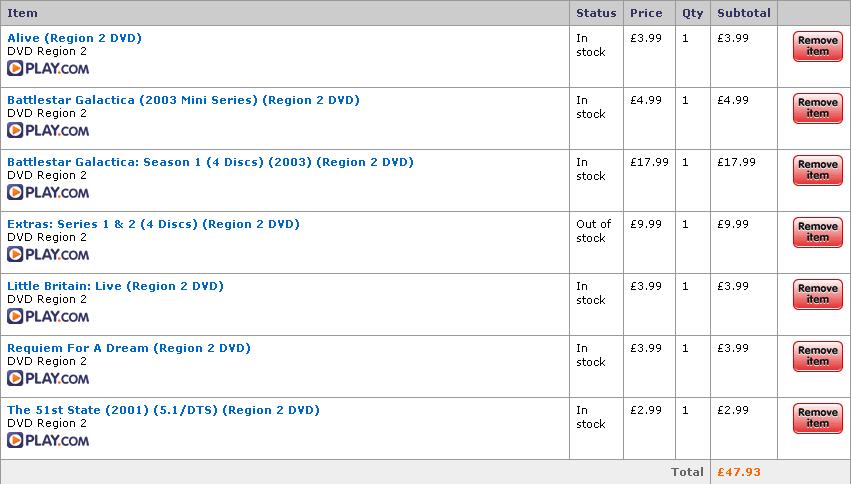Open The 51st State (2001) link
The image size is (851, 484).
163,410
